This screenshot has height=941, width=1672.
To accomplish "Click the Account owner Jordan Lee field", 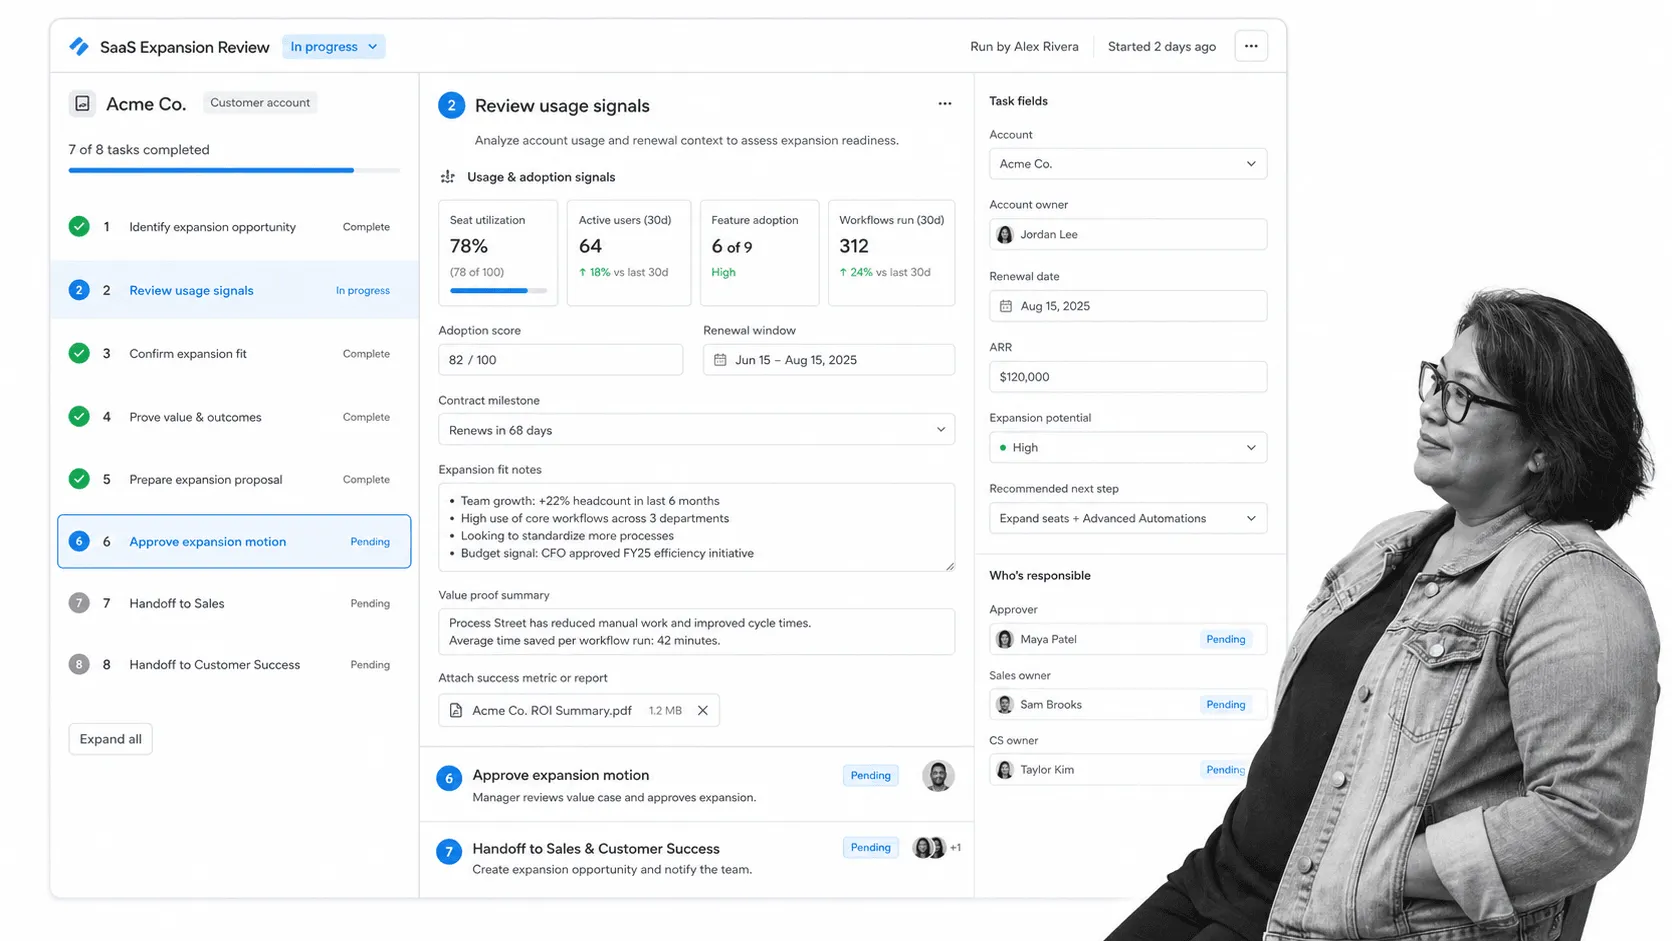I will pos(1128,234).
